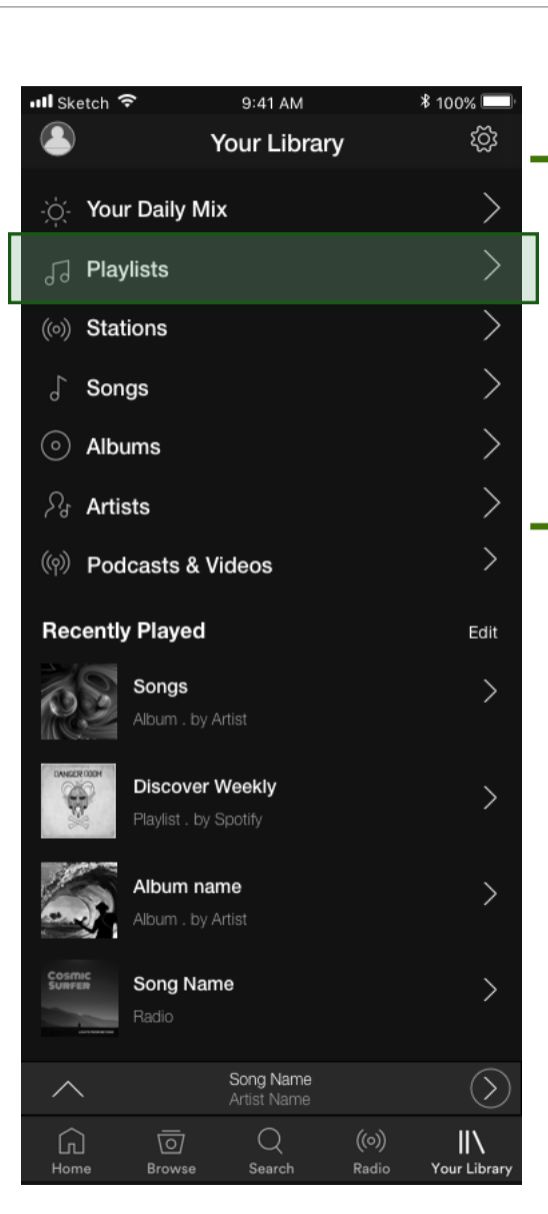Image resolution: width=548 pixels, height=1214 pixels.
Task: Open Playlists using its right chevron
Action: click(x=490, y=266)
